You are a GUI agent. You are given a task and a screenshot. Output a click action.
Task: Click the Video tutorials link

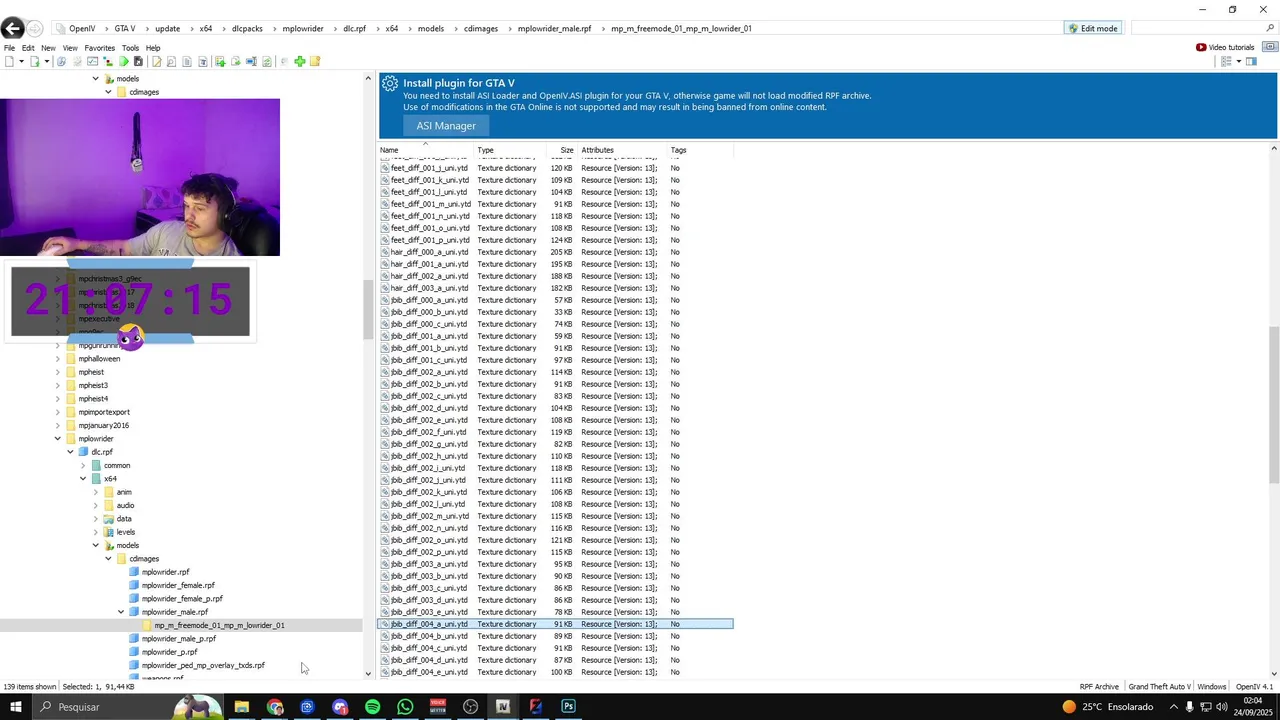(1231, 47)
